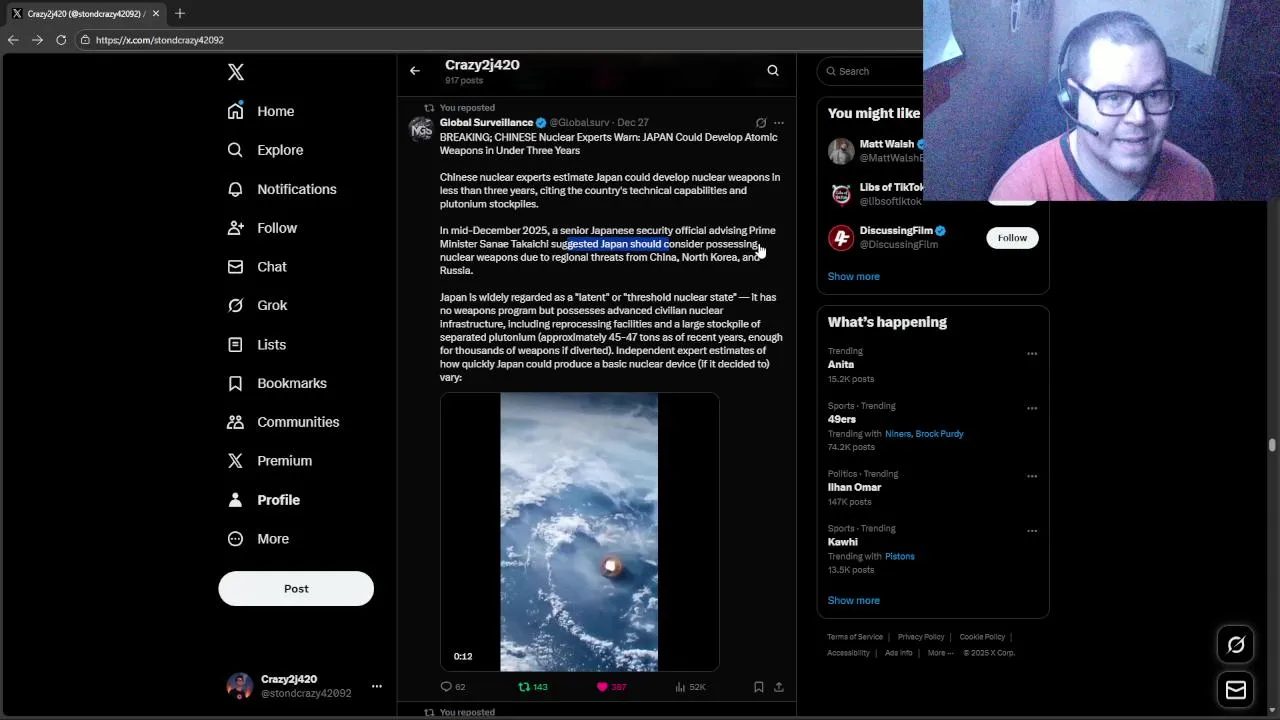Go back with the profile back arrow
Screen dimensions: 1280x720
pyautogui.click(x=415, y=71)
